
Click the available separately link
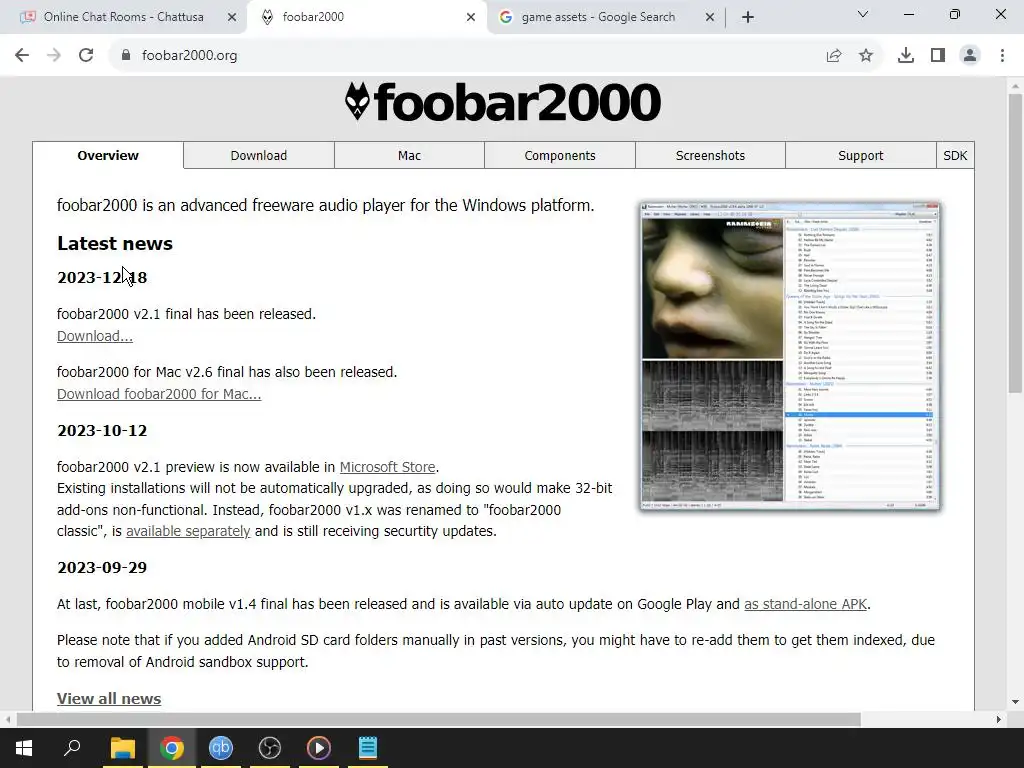pyautogui.click(x=188, y=531)
